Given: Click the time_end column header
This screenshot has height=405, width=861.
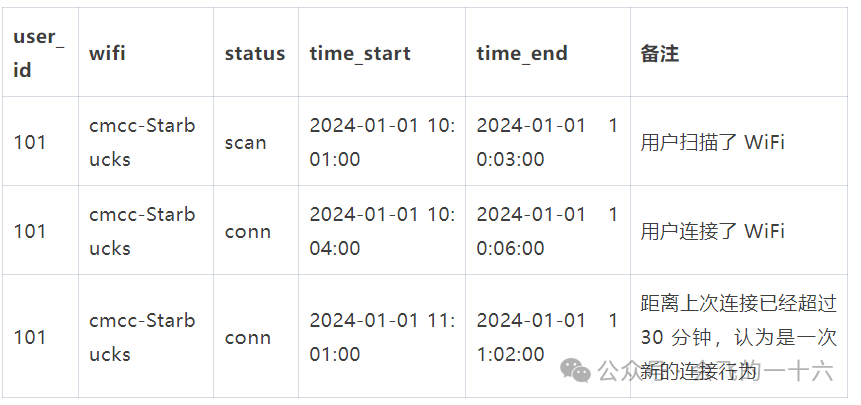Looking at the screenshot, I should pyautogui.click(x=522, y=53).
